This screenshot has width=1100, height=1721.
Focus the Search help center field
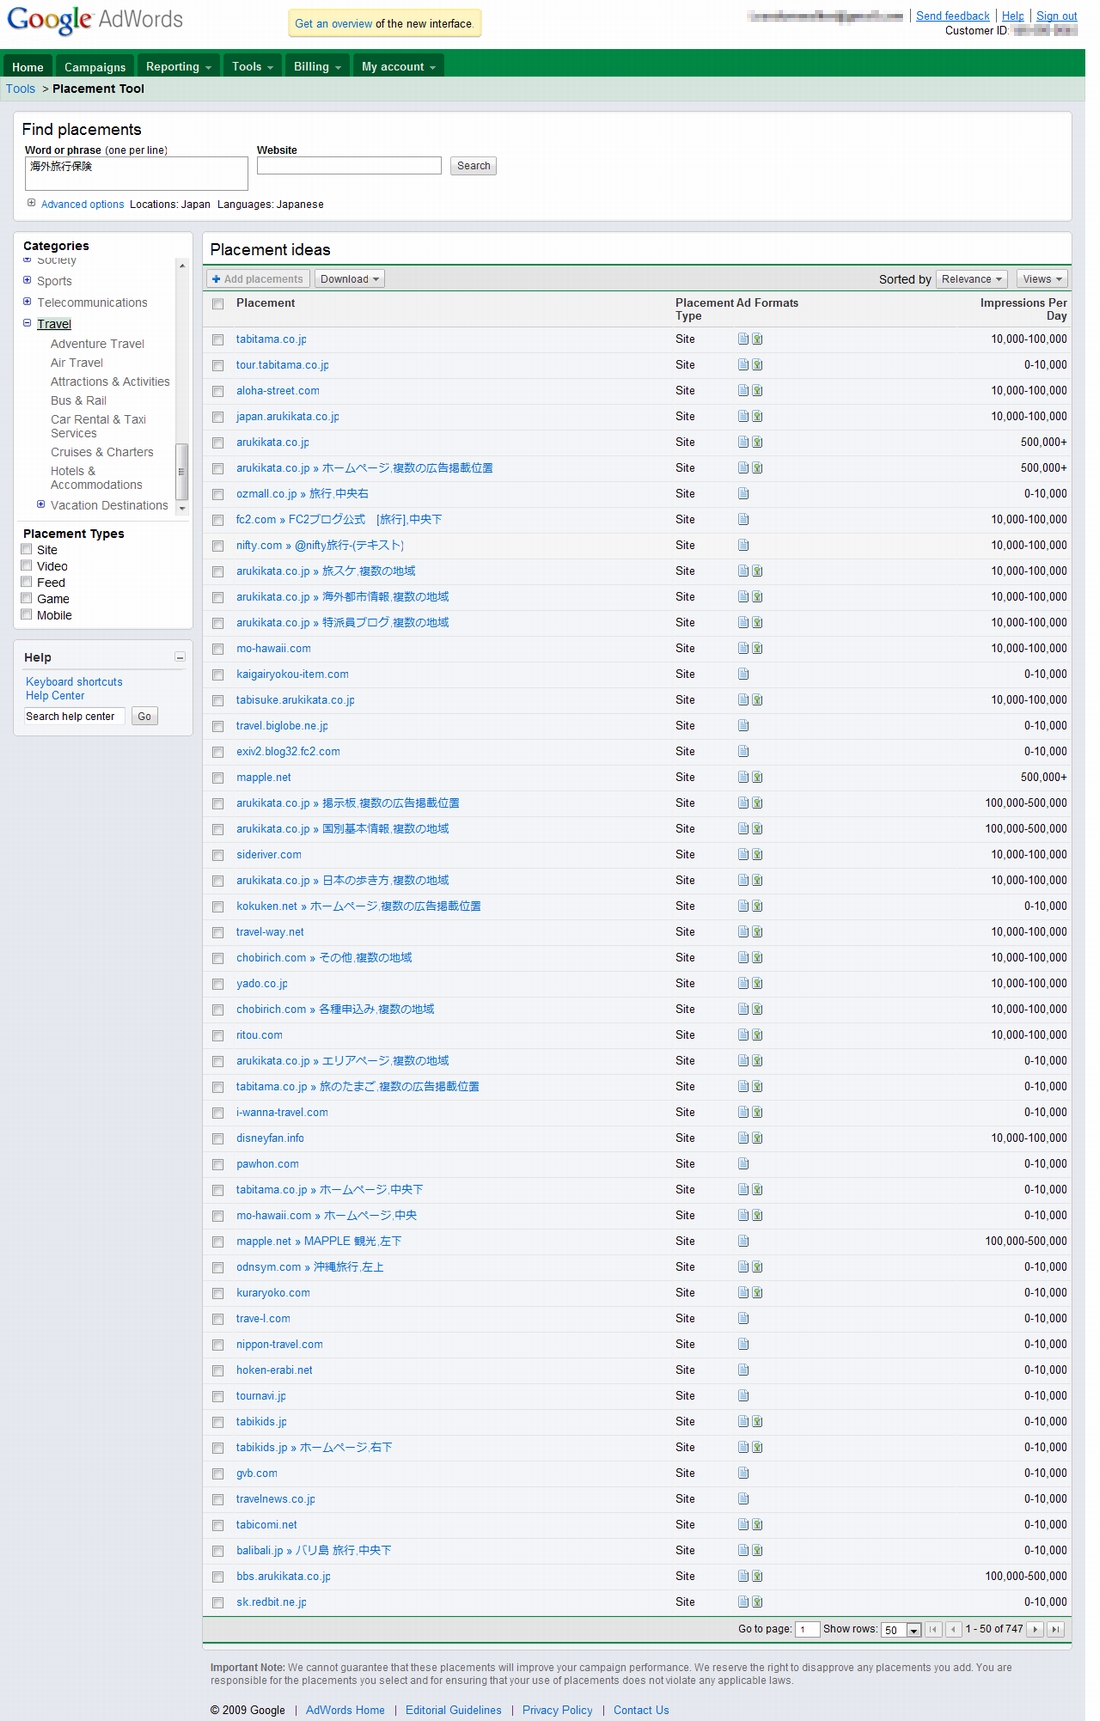[75, 716]
